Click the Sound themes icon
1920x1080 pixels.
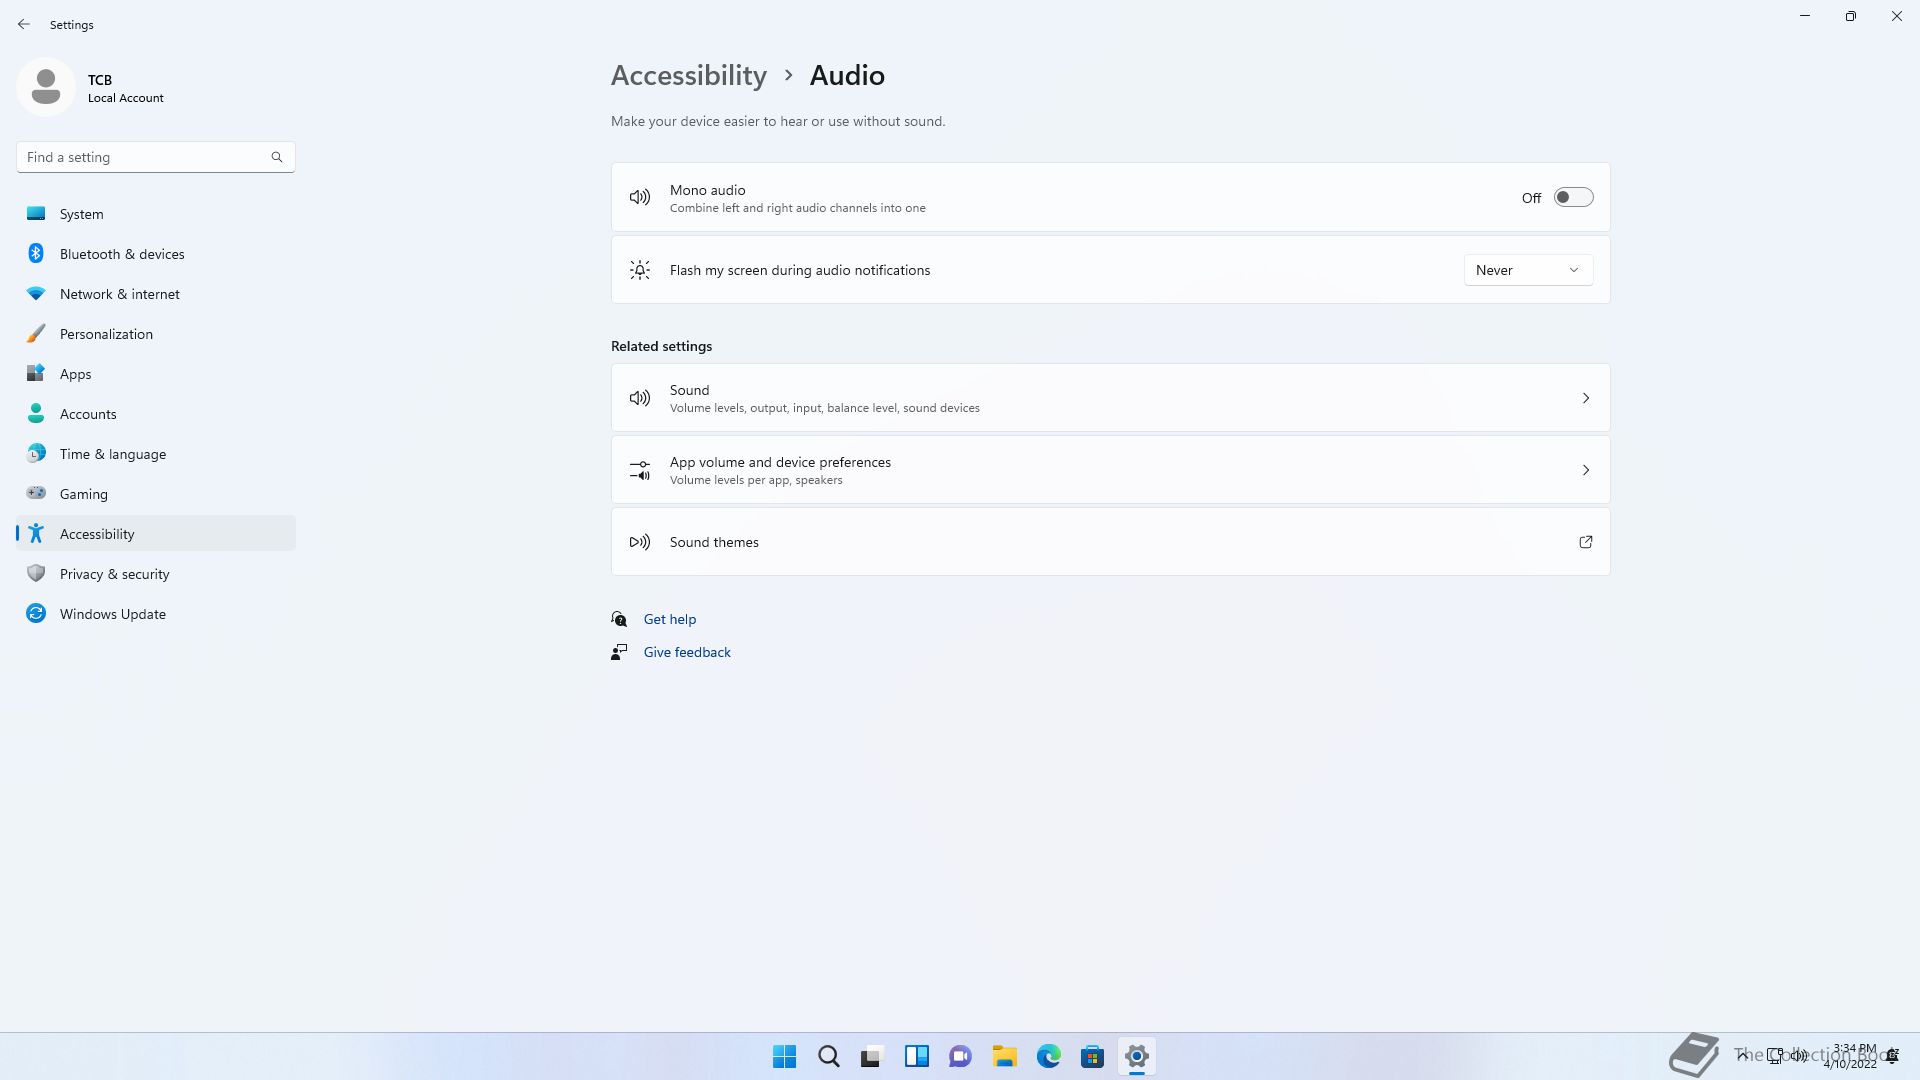640,542
